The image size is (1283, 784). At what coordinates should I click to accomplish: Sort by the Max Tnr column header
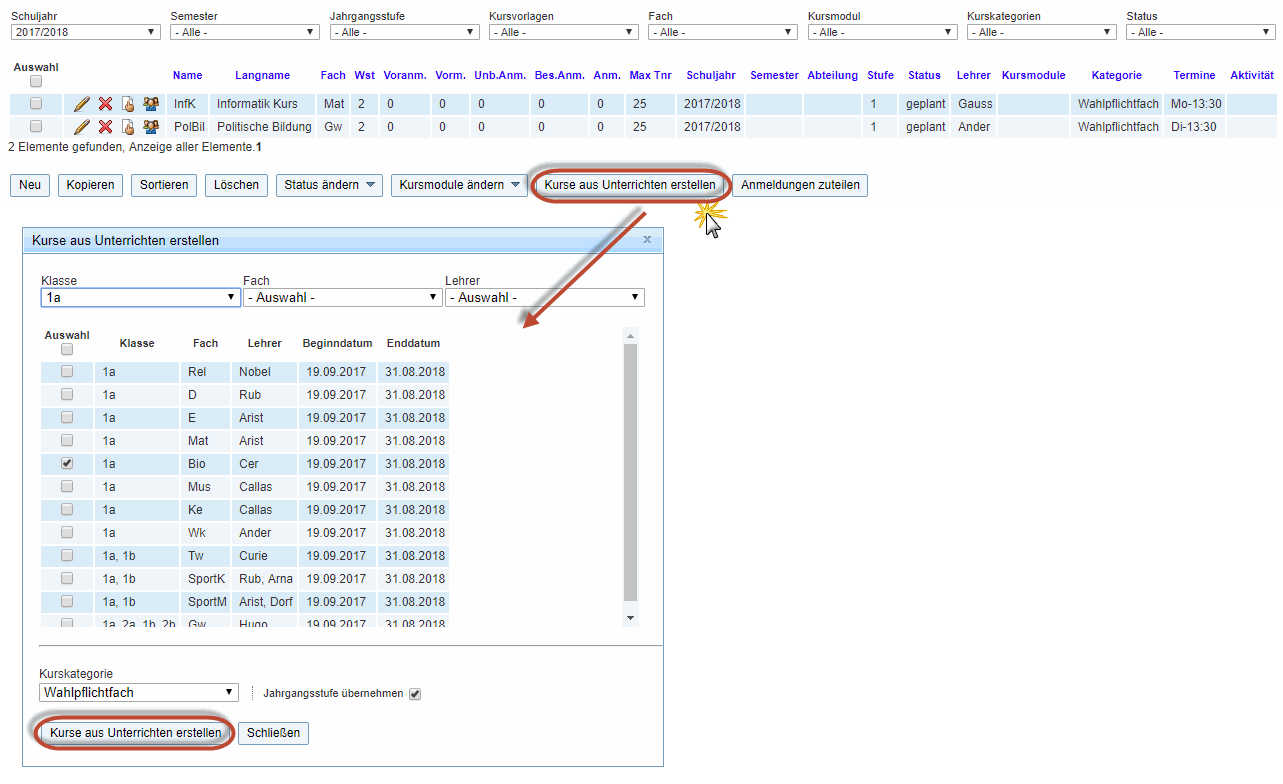650,75
